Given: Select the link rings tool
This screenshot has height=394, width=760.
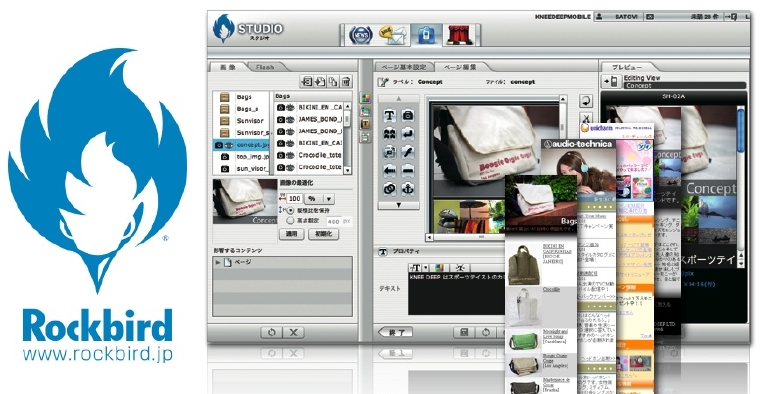Looking at the screenshot, I should [x=390, y=189].
